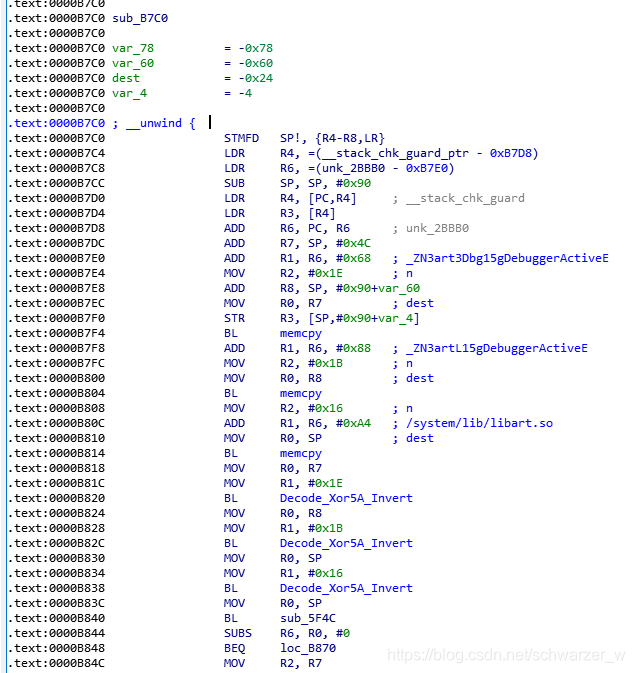
Task: Click _ZN3art3Dbg15gDebuggerActiveE comment
Action: click(507, 258)
